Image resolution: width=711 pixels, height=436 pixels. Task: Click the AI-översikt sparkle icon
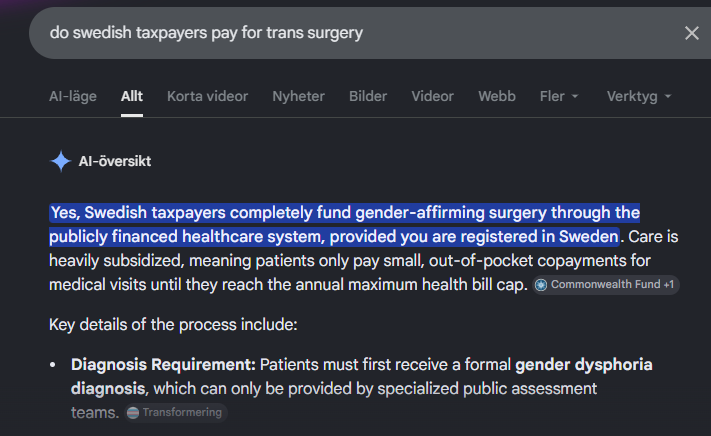[60, 161]
